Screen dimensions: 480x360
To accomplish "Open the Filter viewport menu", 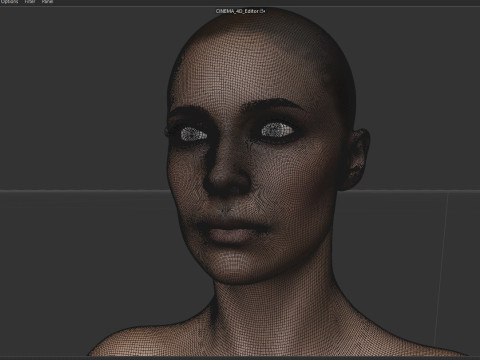I will point(30,2).
